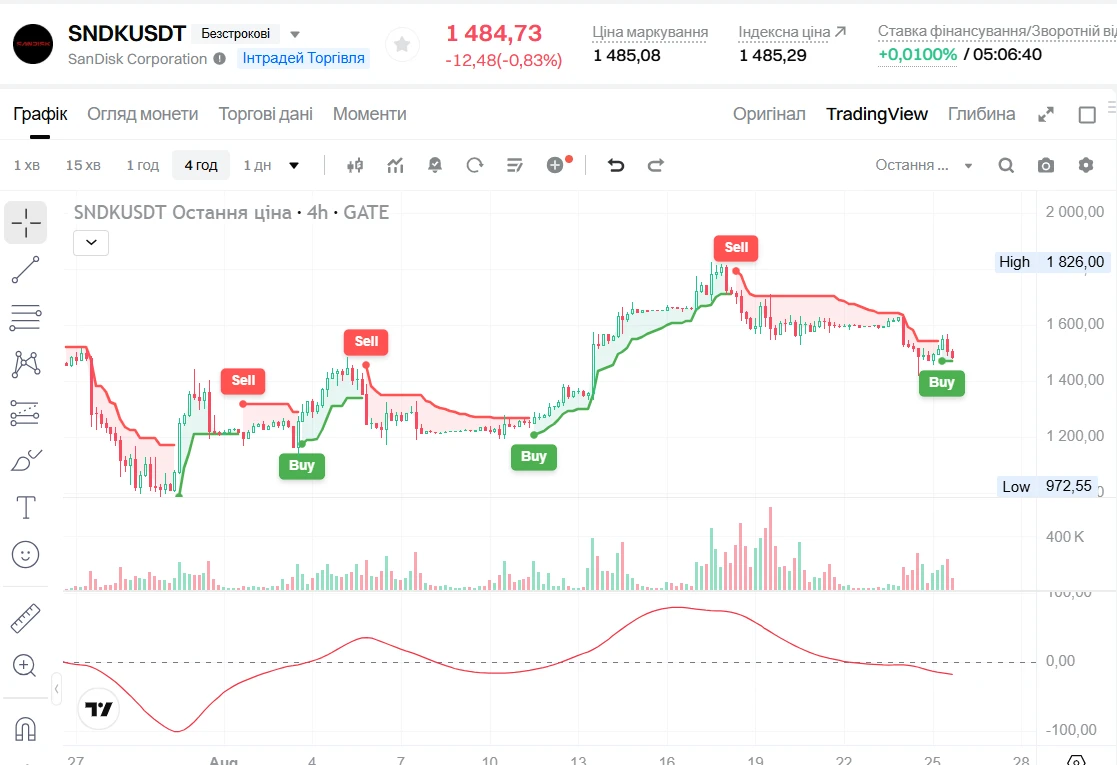Click the SanDisk info icon

(219, 58)
